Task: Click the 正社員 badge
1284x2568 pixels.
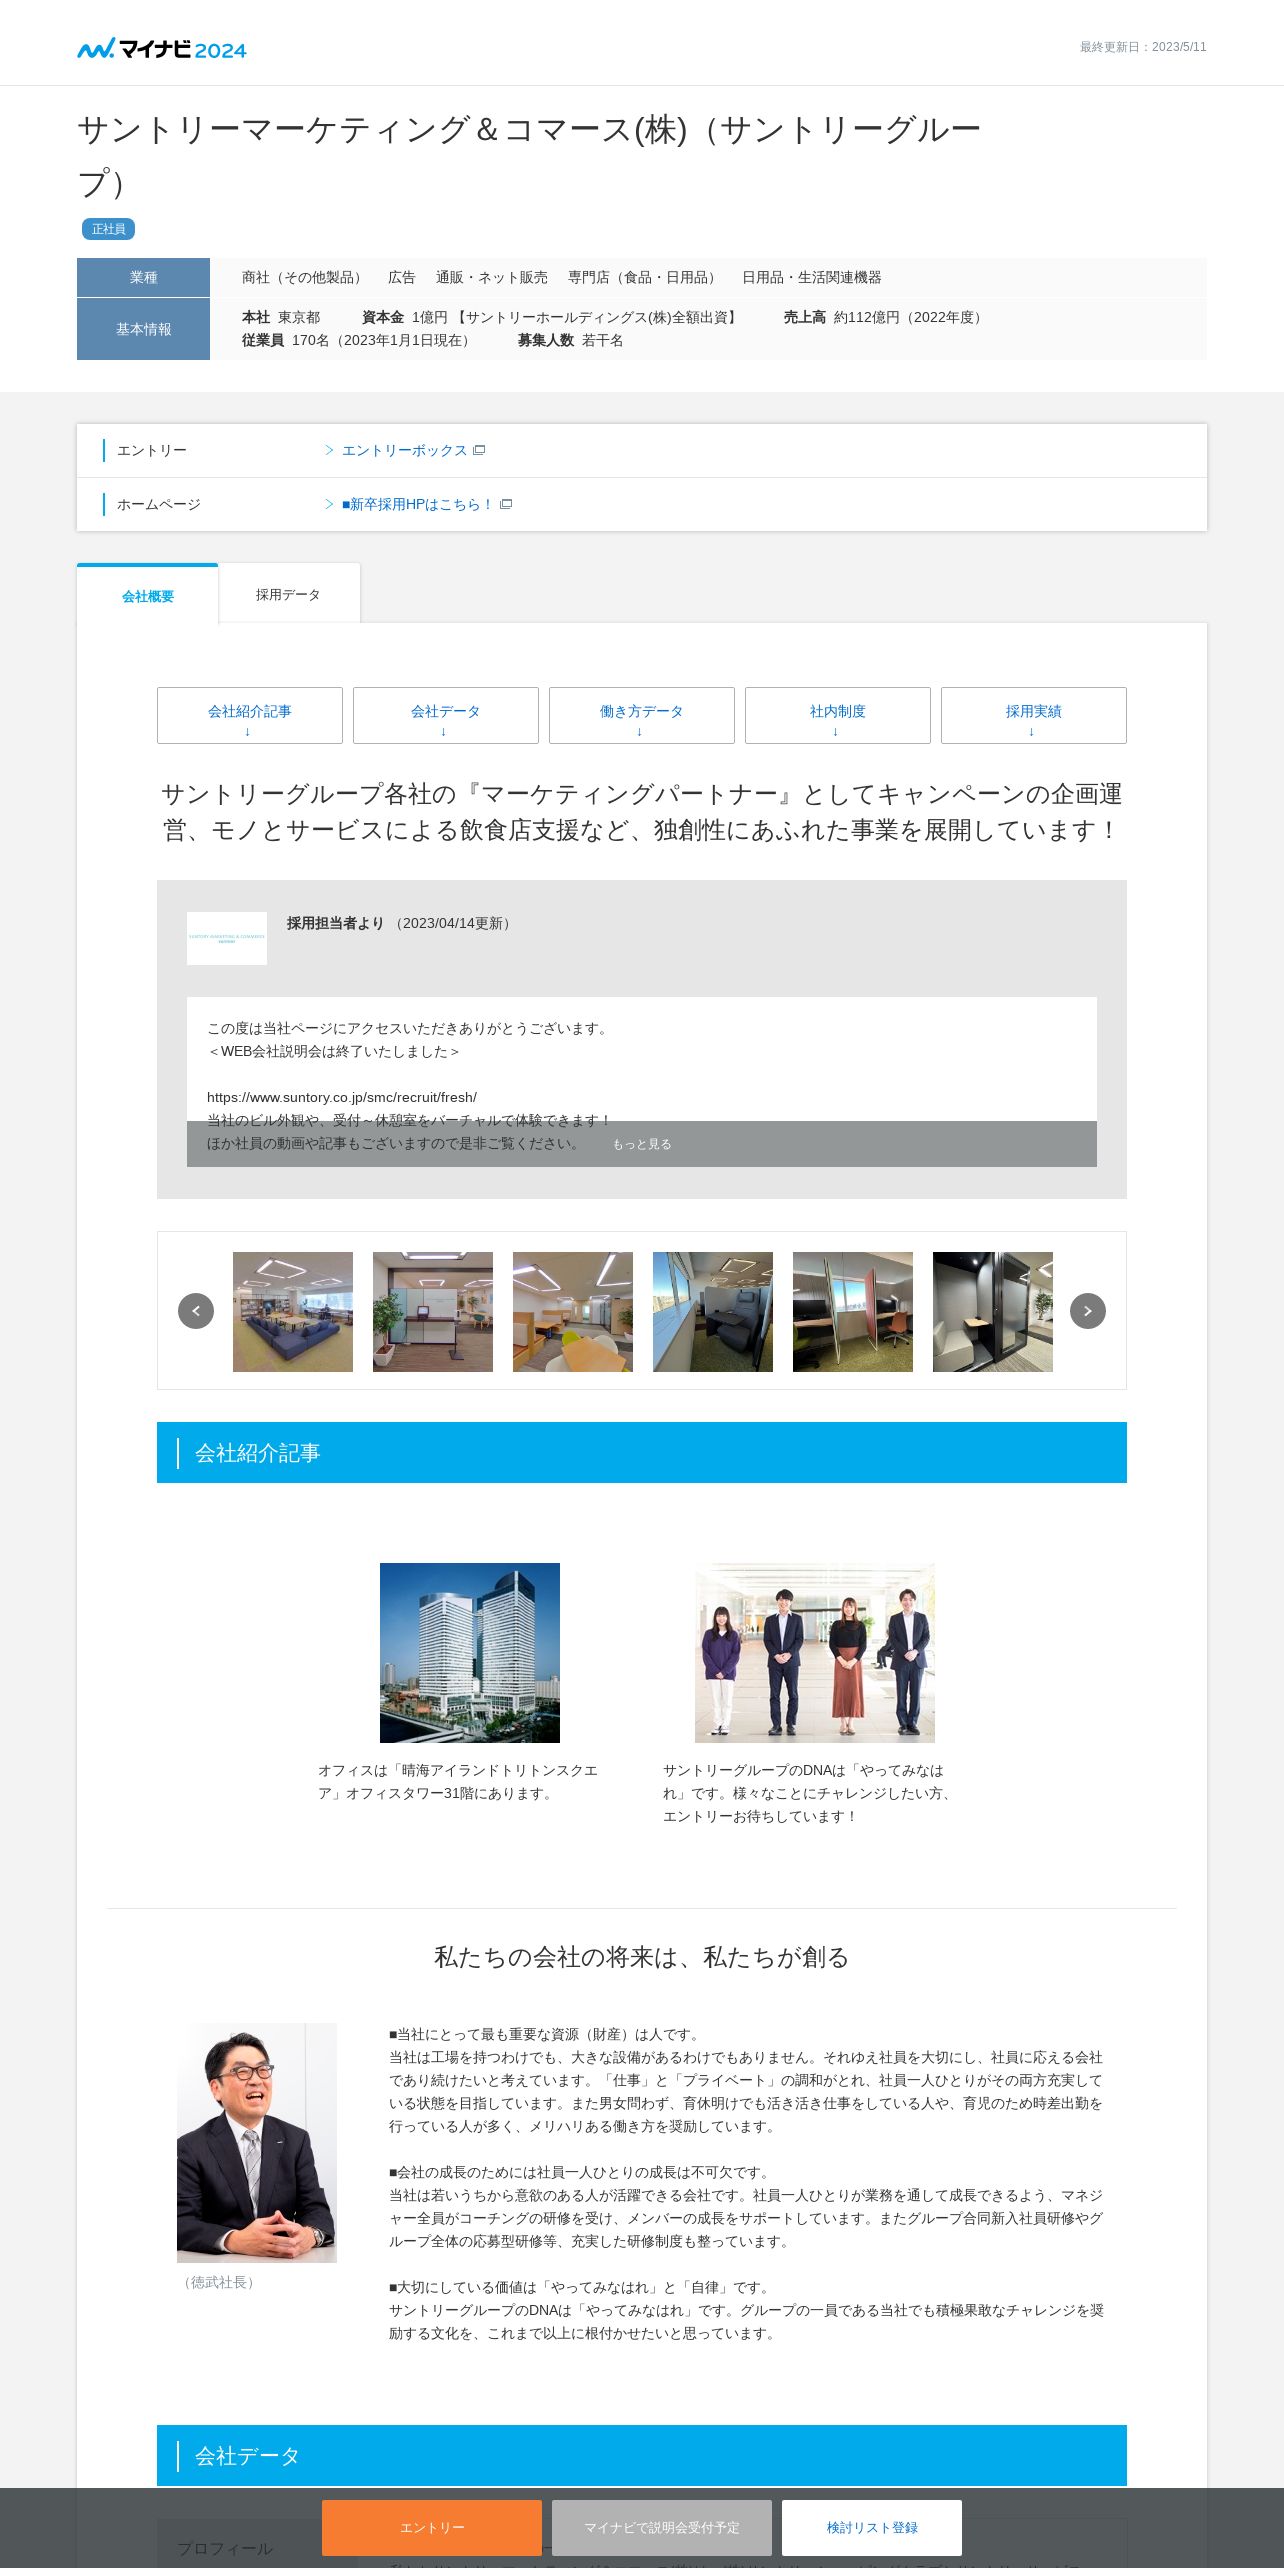Action: (x=108, y=229)
